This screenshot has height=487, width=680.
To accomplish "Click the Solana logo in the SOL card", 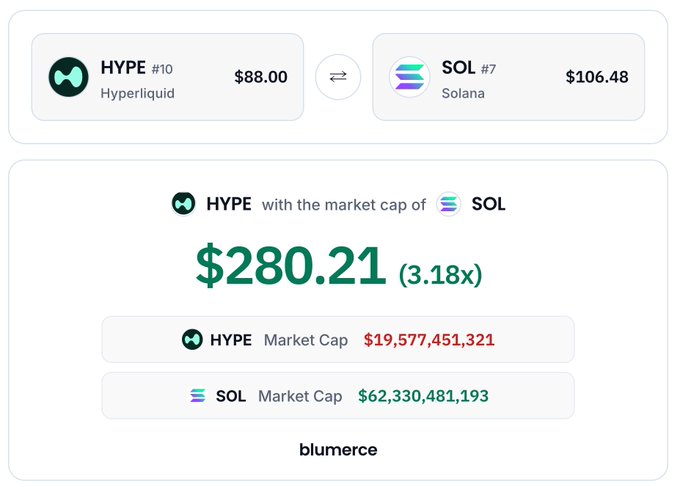I will (x=409, y=77).
